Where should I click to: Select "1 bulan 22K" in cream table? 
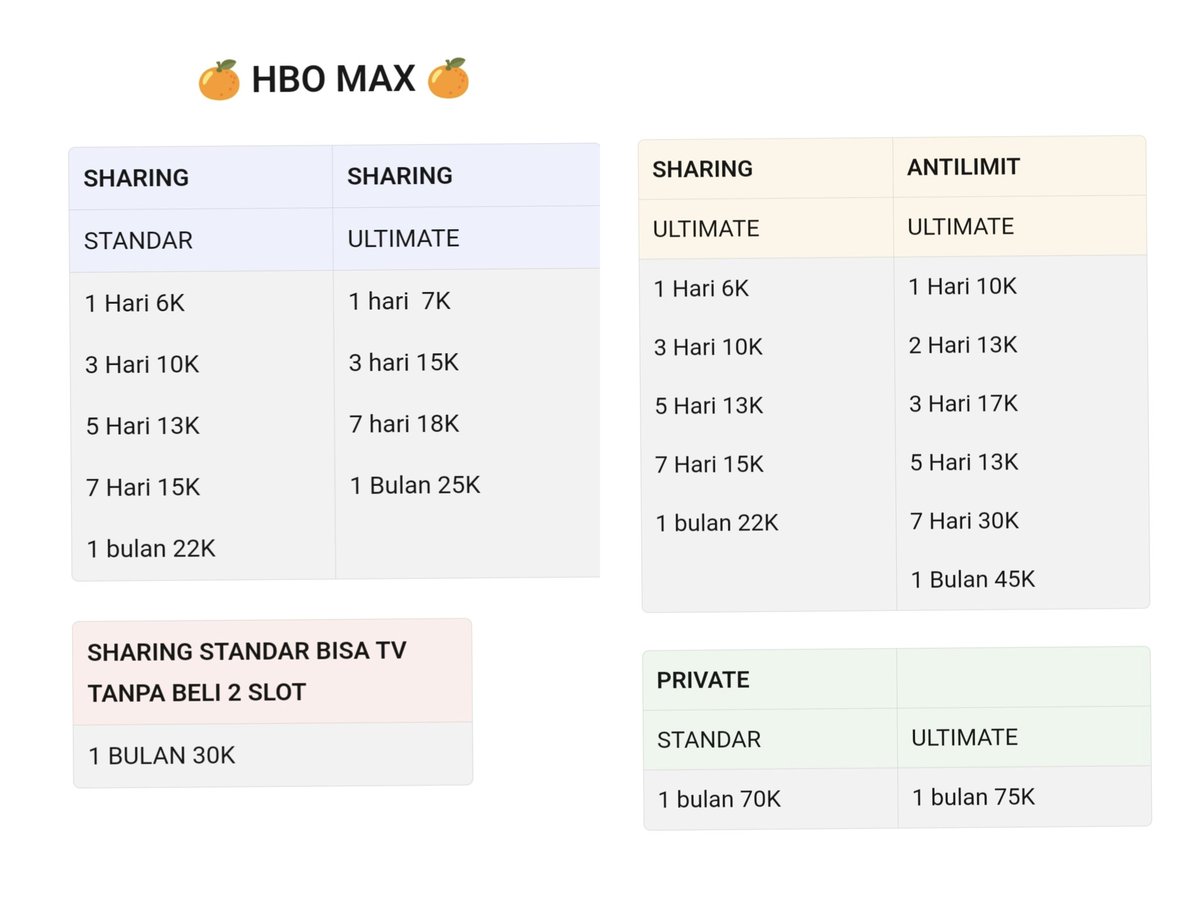tap(716, 523)
